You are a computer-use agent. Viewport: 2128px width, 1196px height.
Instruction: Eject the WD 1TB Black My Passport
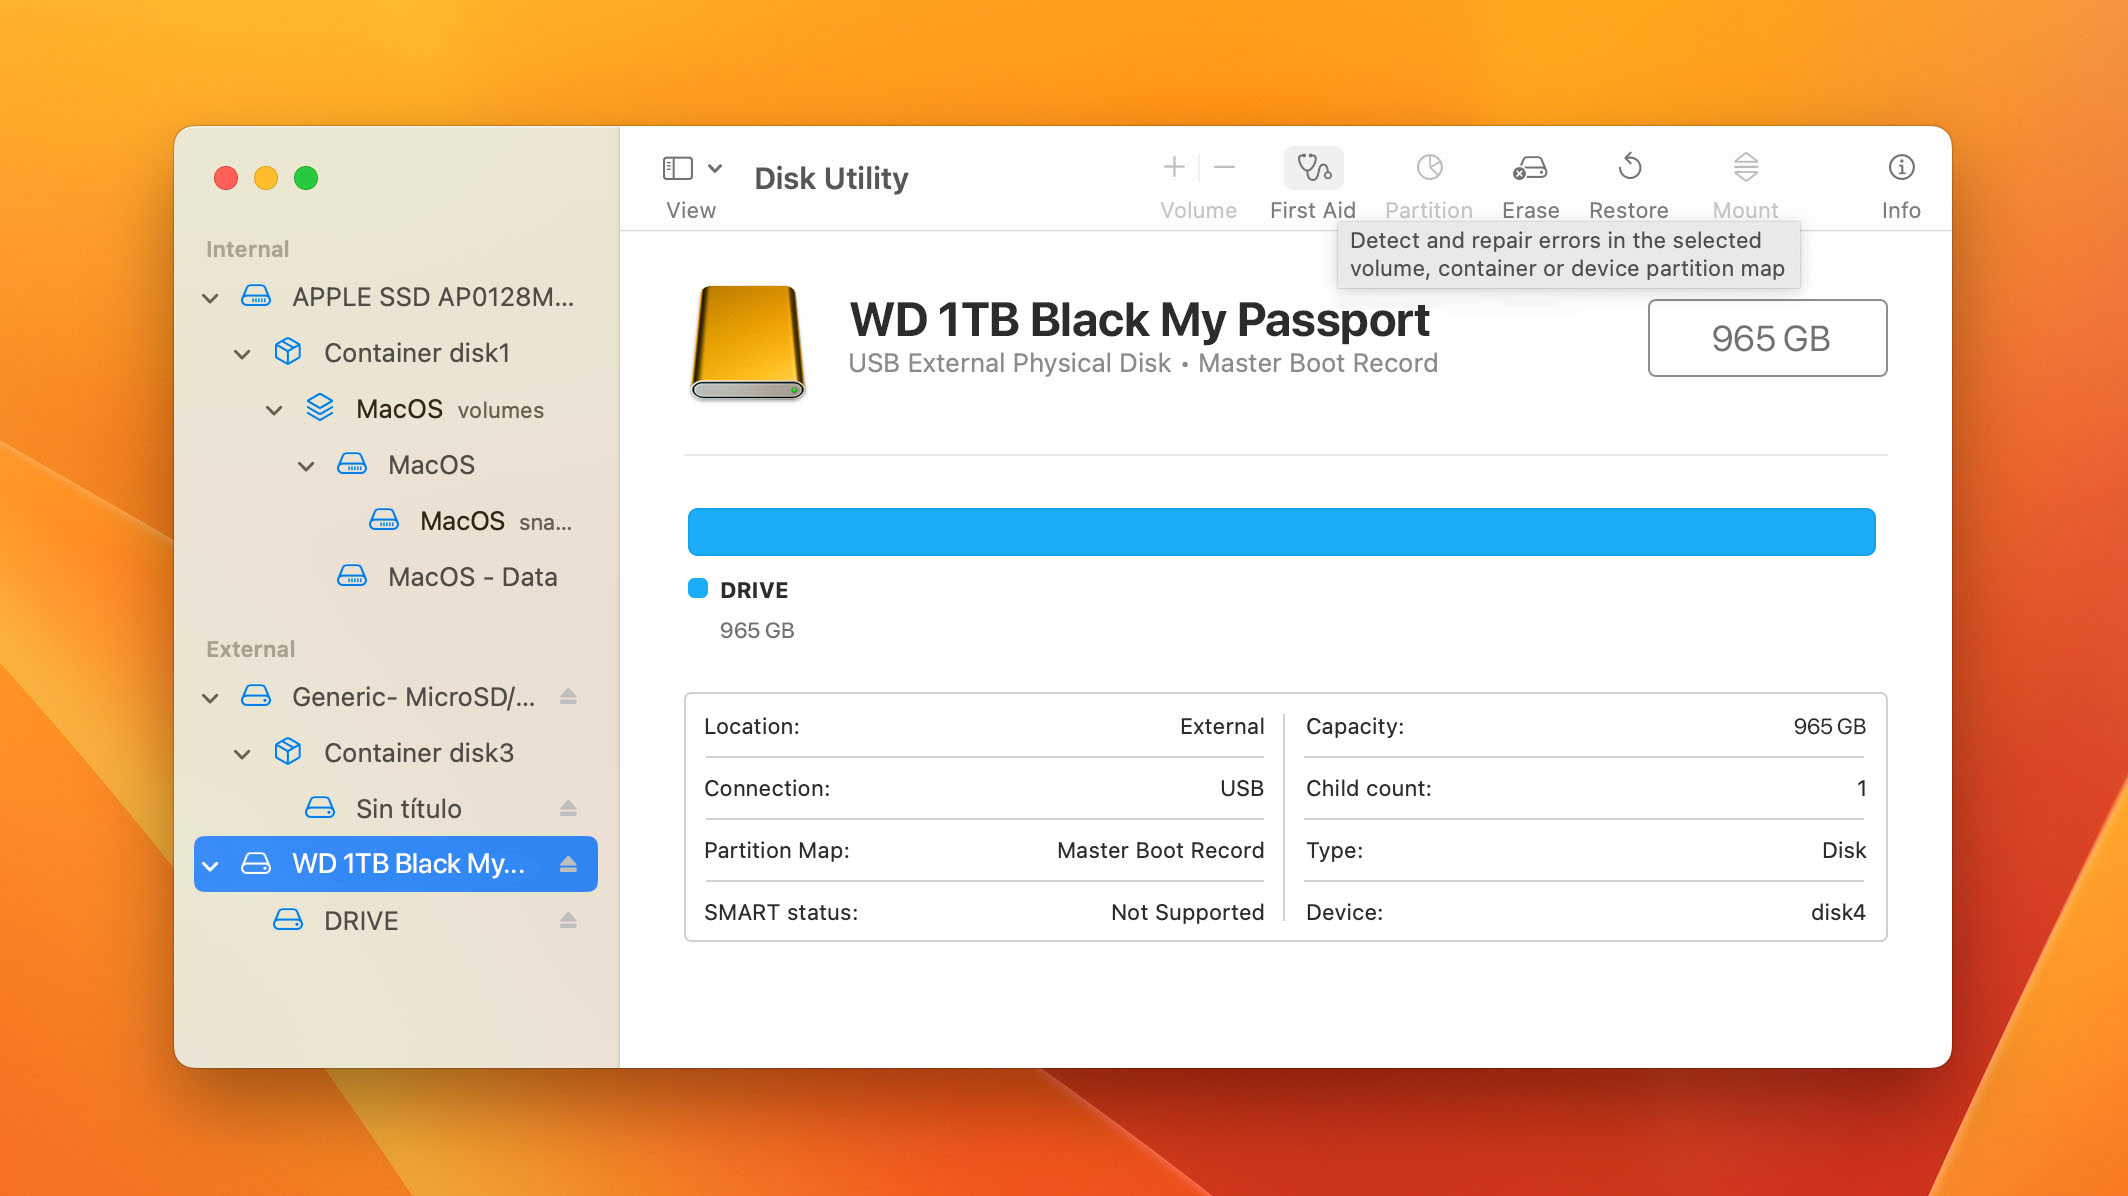[x=568, y=864]
